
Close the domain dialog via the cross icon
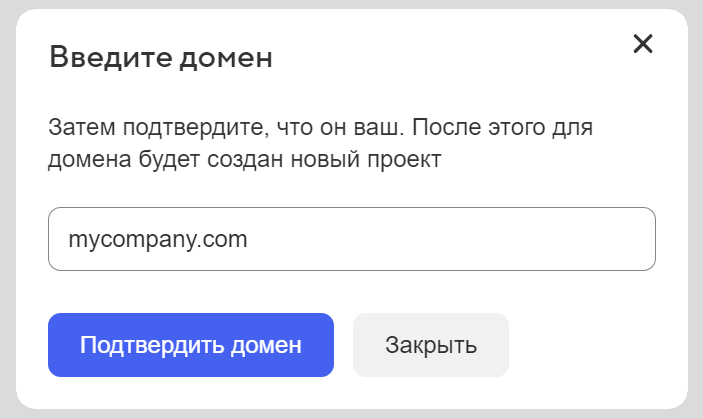click(x=642, y=43)
